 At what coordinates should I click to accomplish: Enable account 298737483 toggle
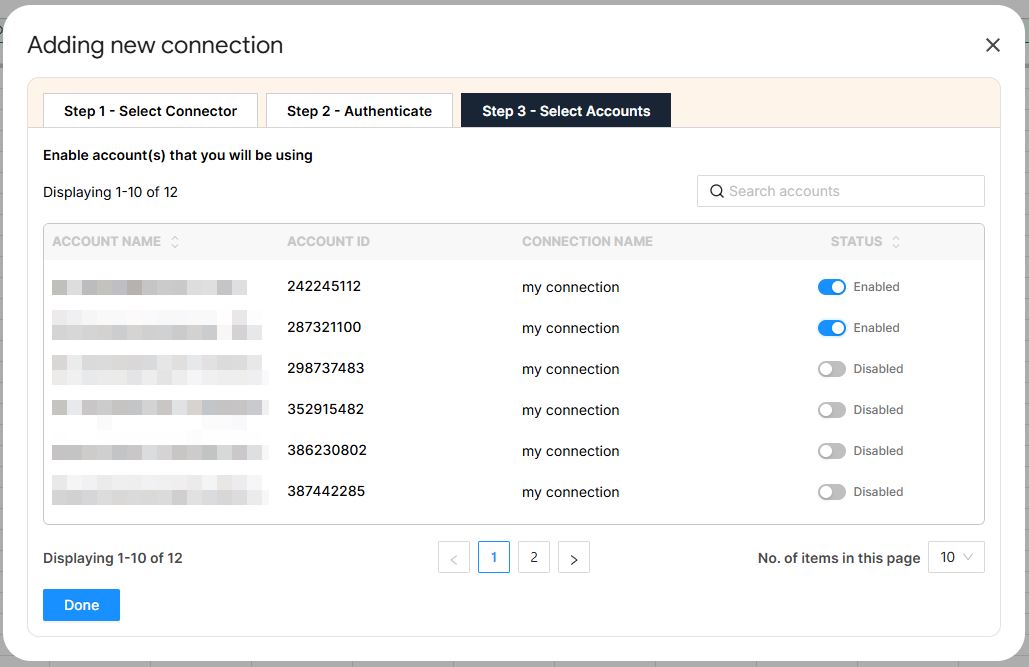click(x=831, y=369)
